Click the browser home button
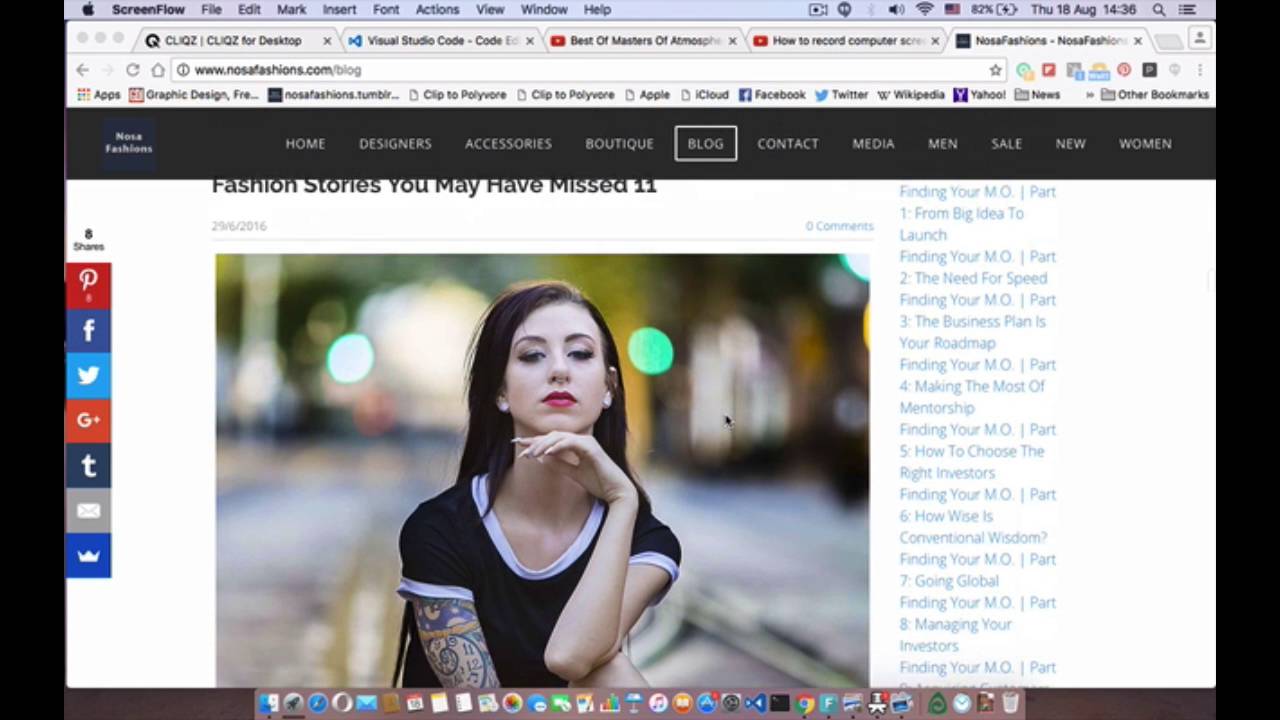1280x720 pixels. coord(157,70)
